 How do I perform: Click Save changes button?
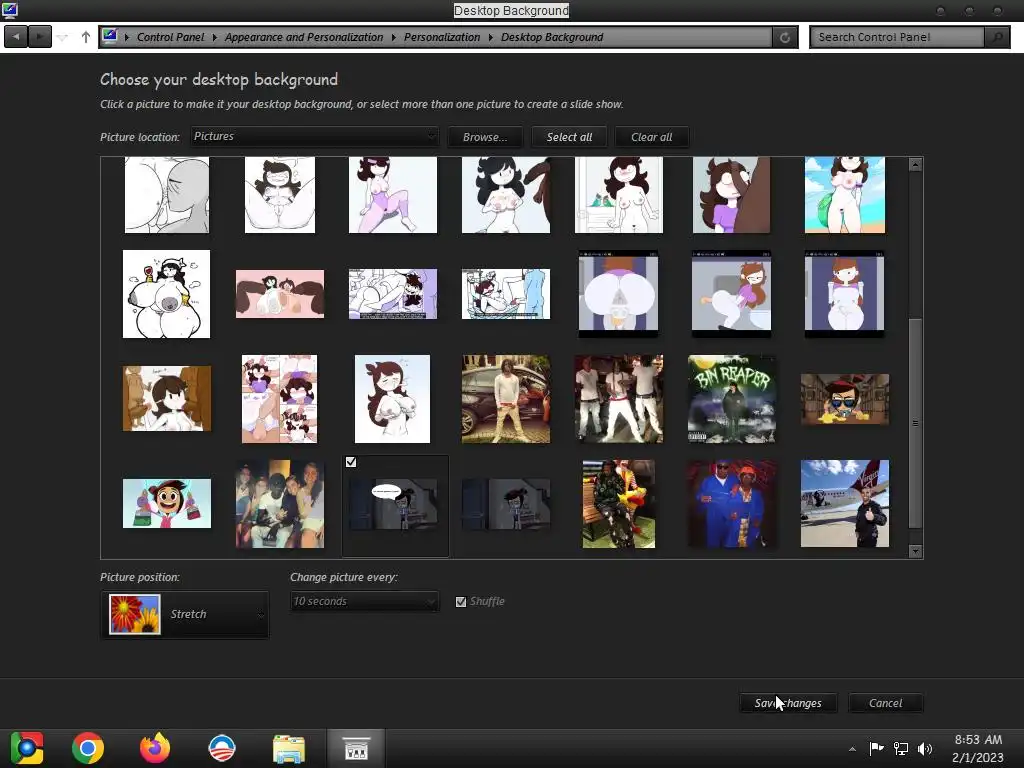[x=788, y=703]
